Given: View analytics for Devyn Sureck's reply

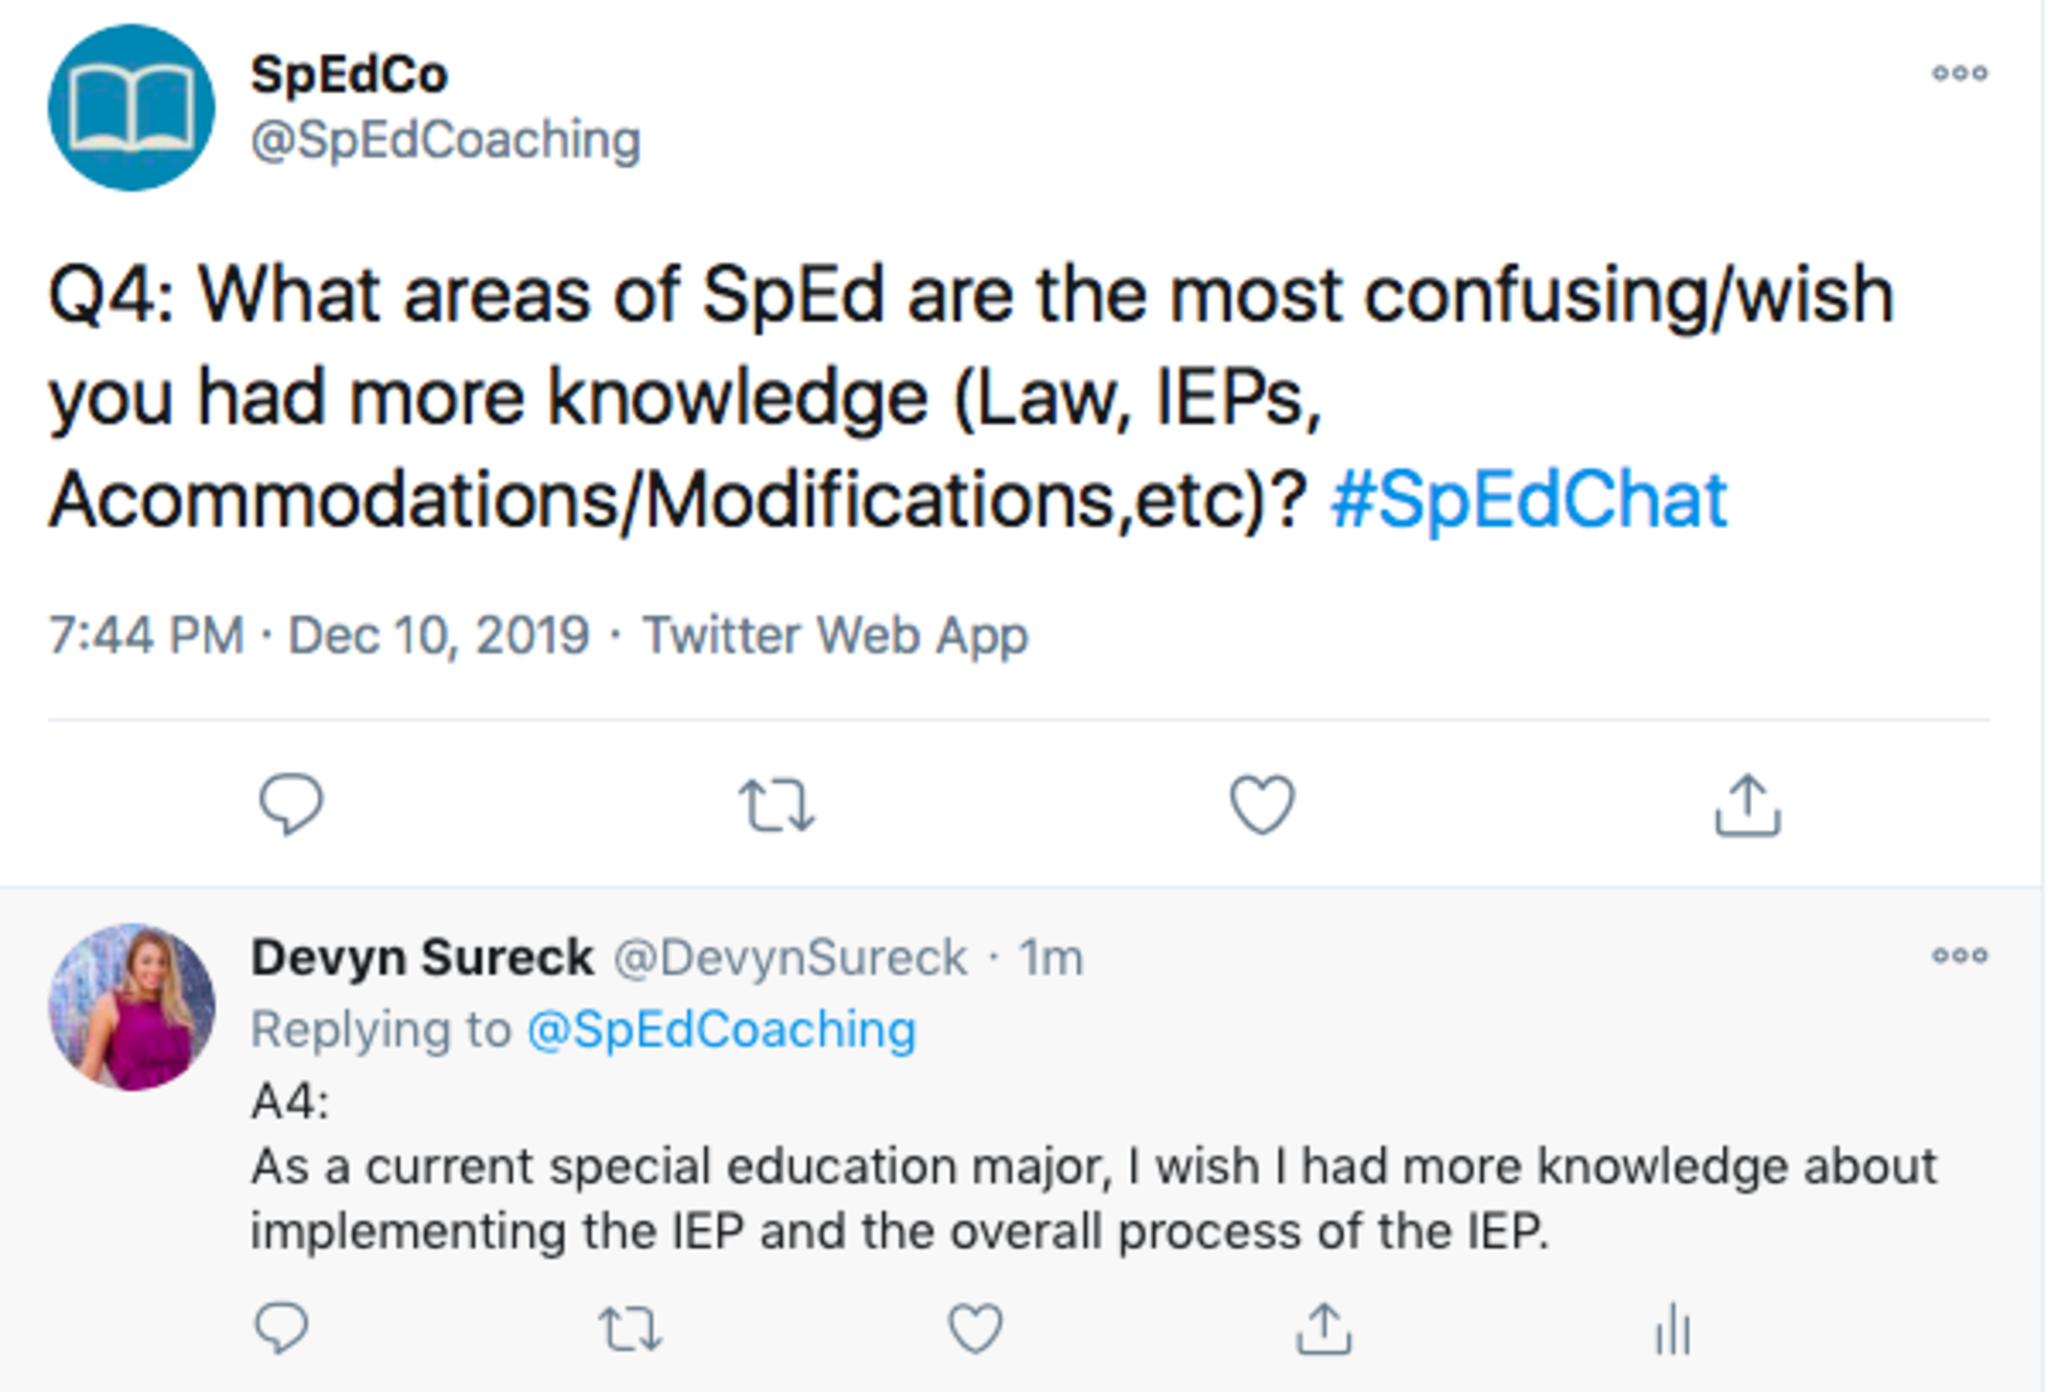Looking at the screenshot, I should coord(1672,1331).
